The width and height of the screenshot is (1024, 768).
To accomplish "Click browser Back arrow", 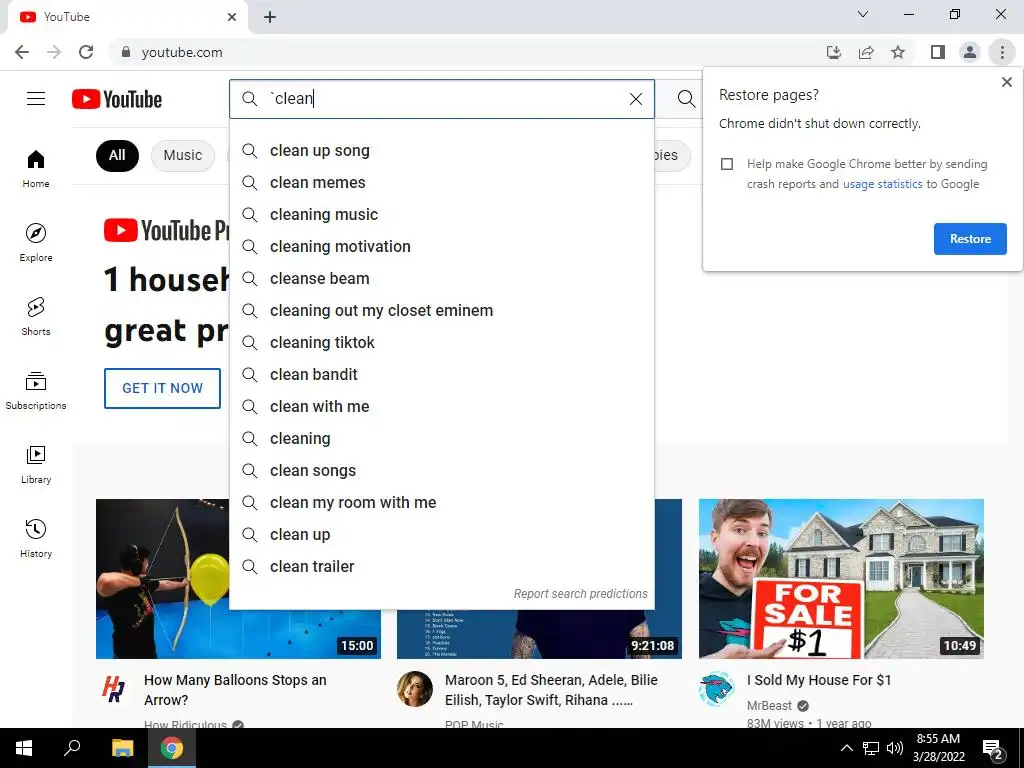I will 22,52.
